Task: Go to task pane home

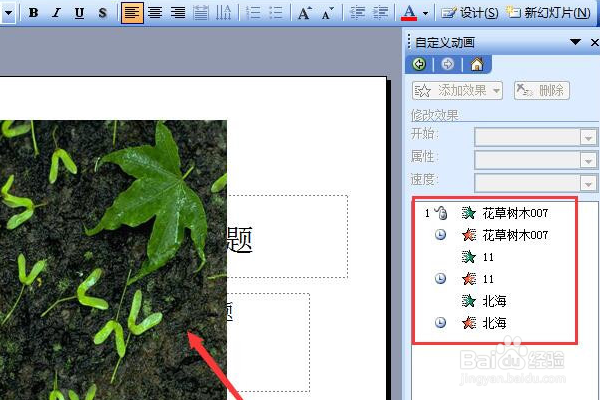Action: click(477, 64)
